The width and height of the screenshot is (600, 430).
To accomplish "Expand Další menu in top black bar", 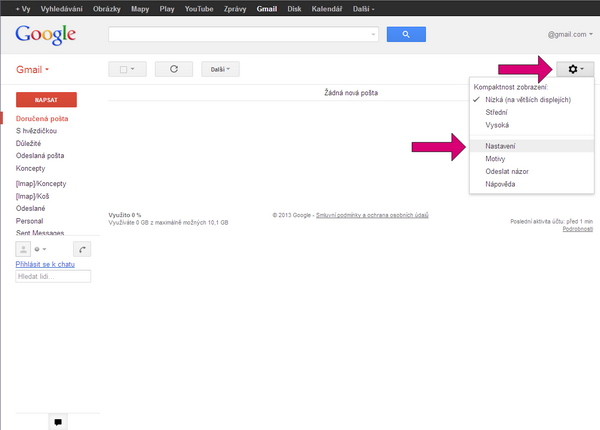I will click(x=364, y=9).
